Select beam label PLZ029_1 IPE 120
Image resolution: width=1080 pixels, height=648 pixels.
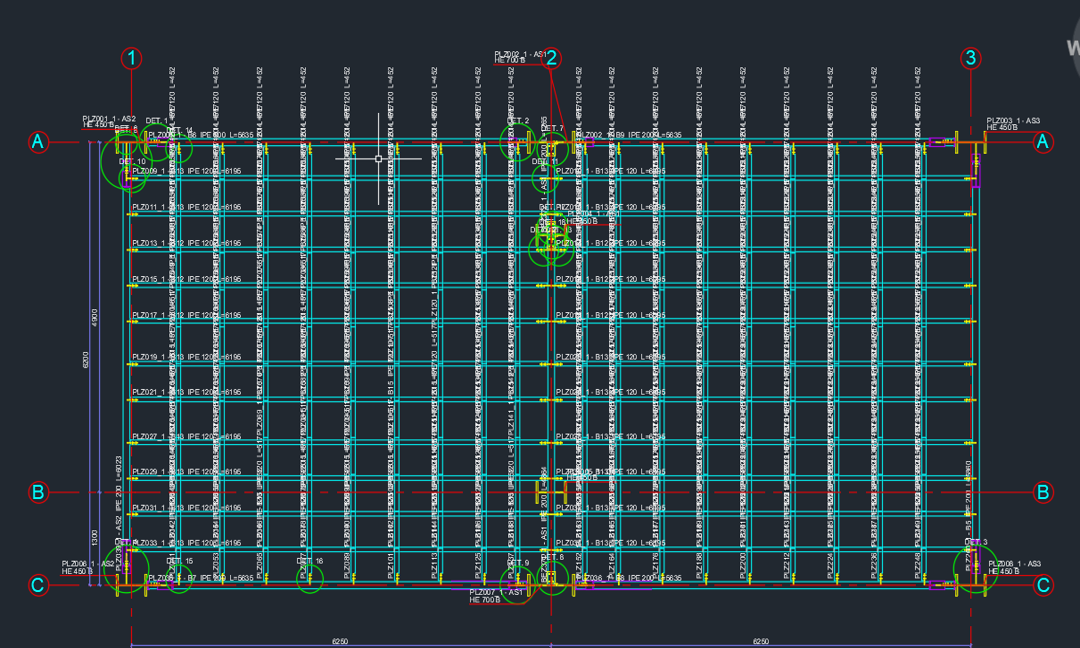coord(187,472)
